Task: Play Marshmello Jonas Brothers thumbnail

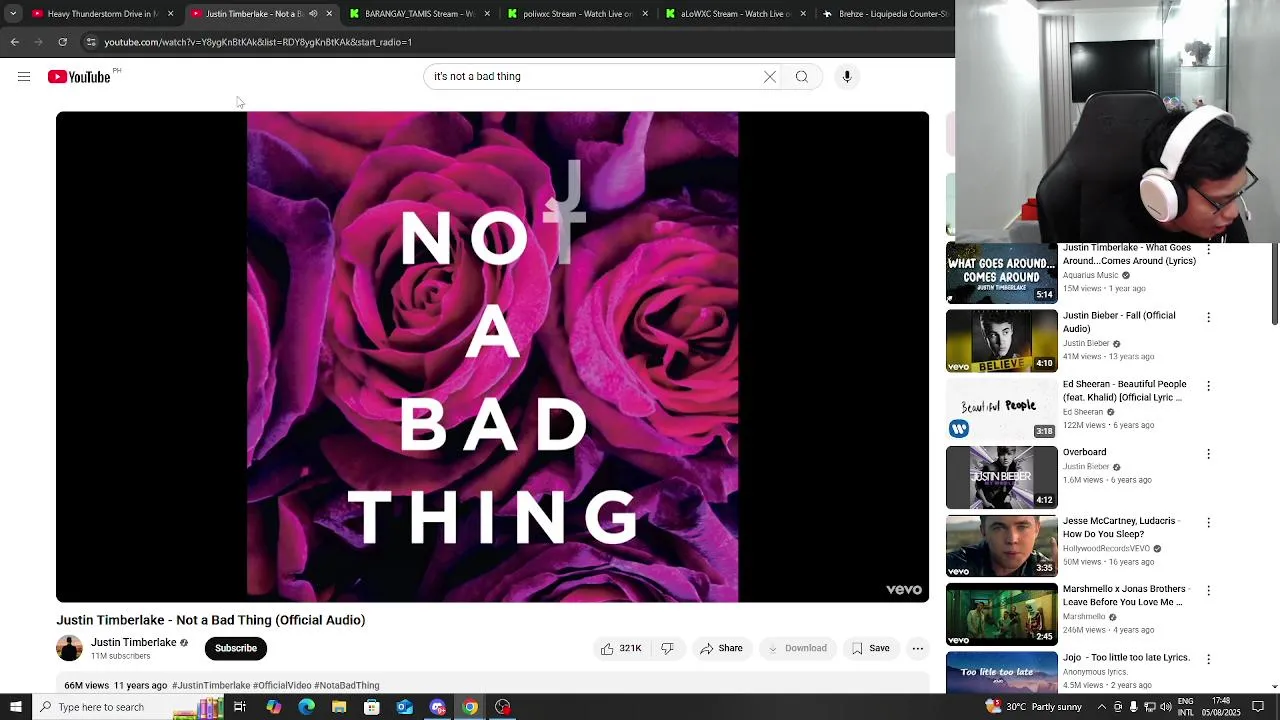Action: [1002, 615]
